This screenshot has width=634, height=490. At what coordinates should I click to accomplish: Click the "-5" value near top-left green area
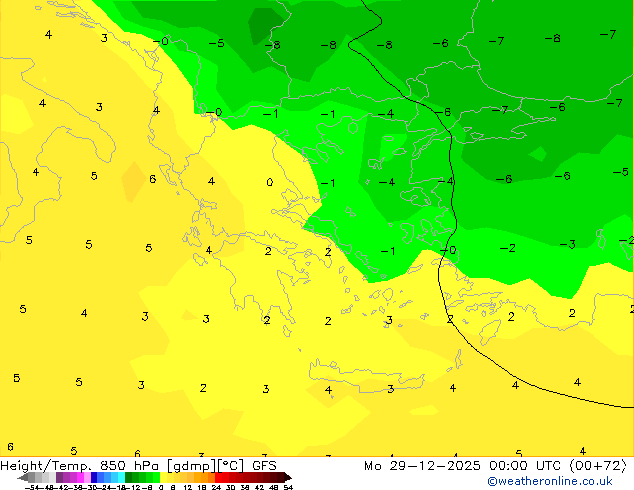(x=217, y=43)
